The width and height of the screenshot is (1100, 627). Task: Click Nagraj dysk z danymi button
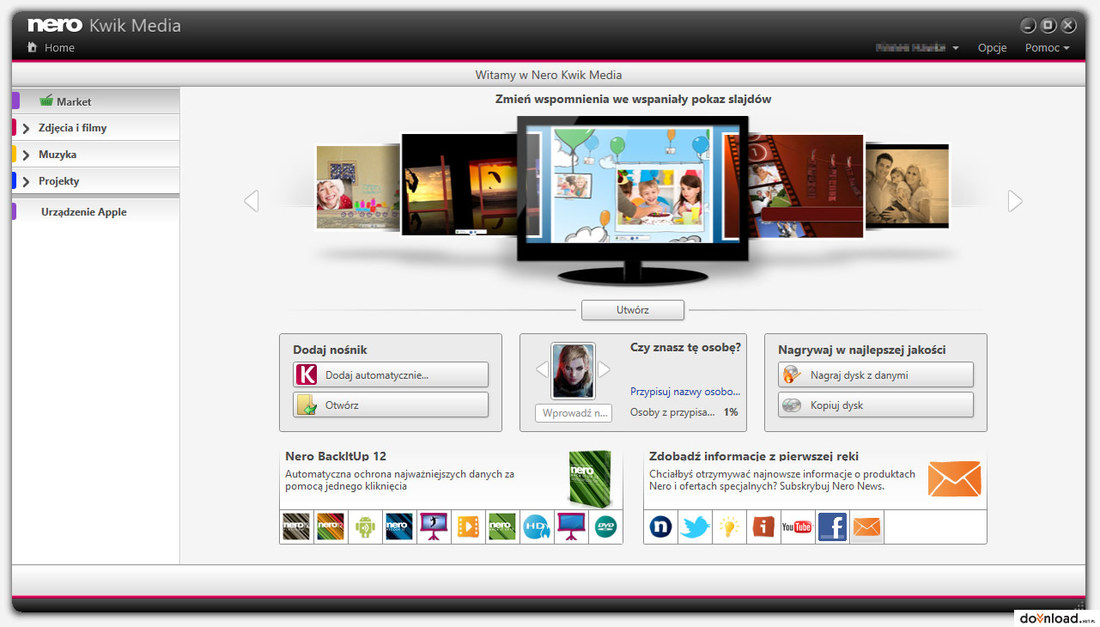(x=876, y=375)
